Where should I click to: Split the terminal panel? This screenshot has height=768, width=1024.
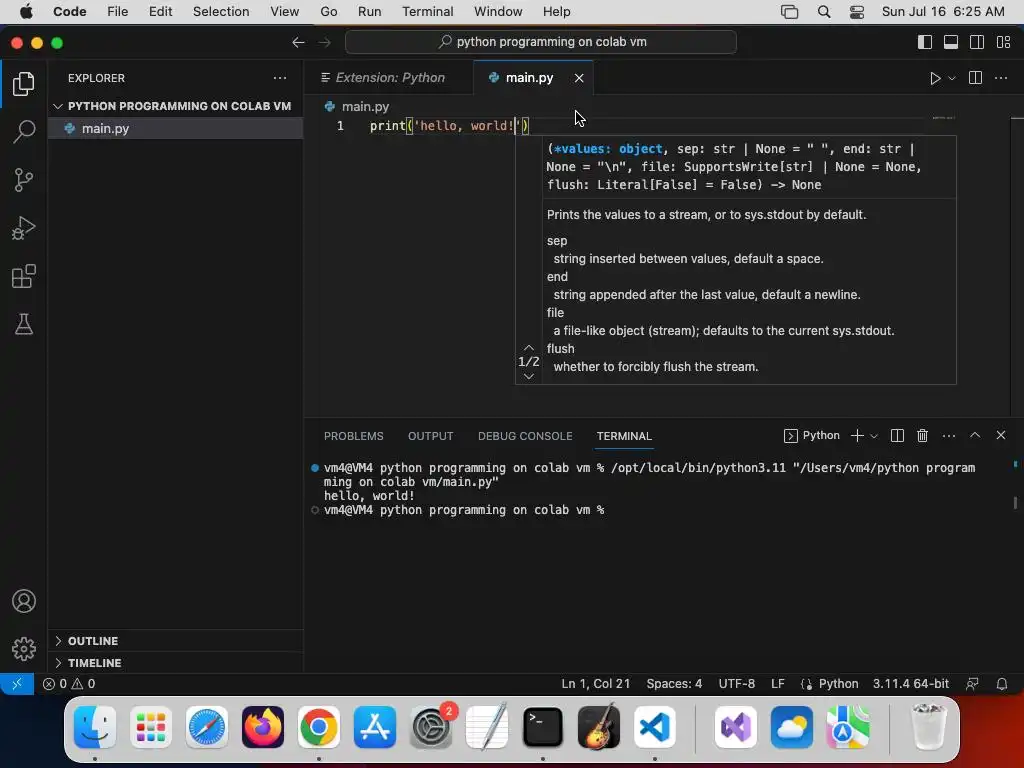(x=897, y=436)
